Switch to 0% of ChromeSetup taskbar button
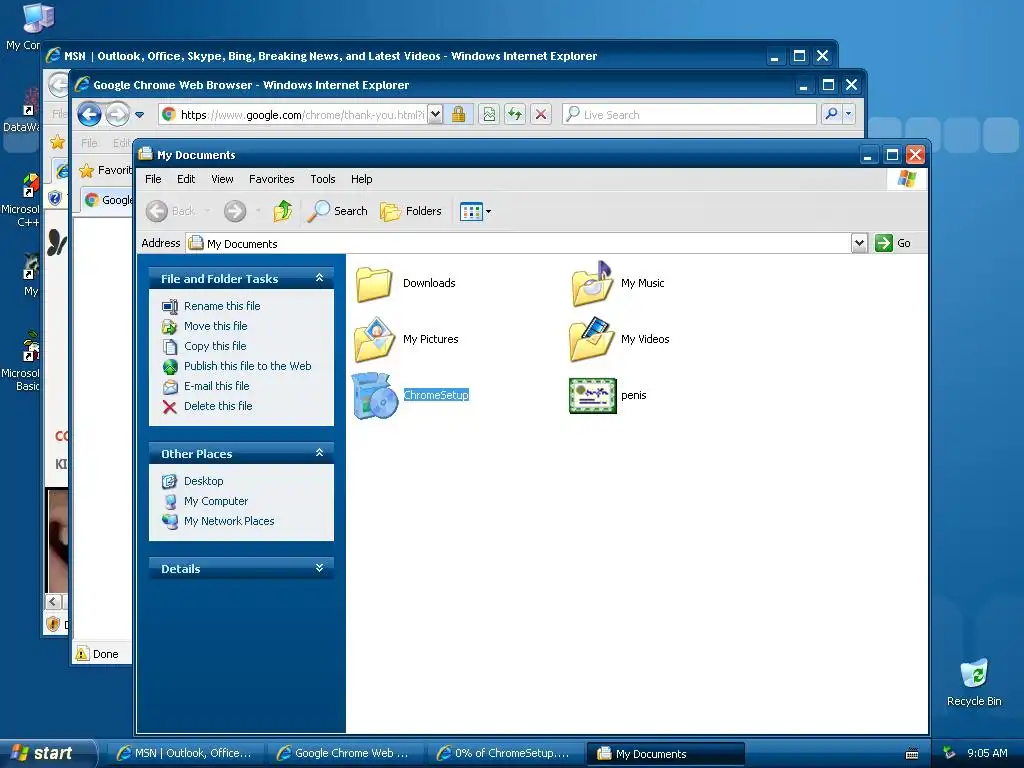 tap(505, 754)
